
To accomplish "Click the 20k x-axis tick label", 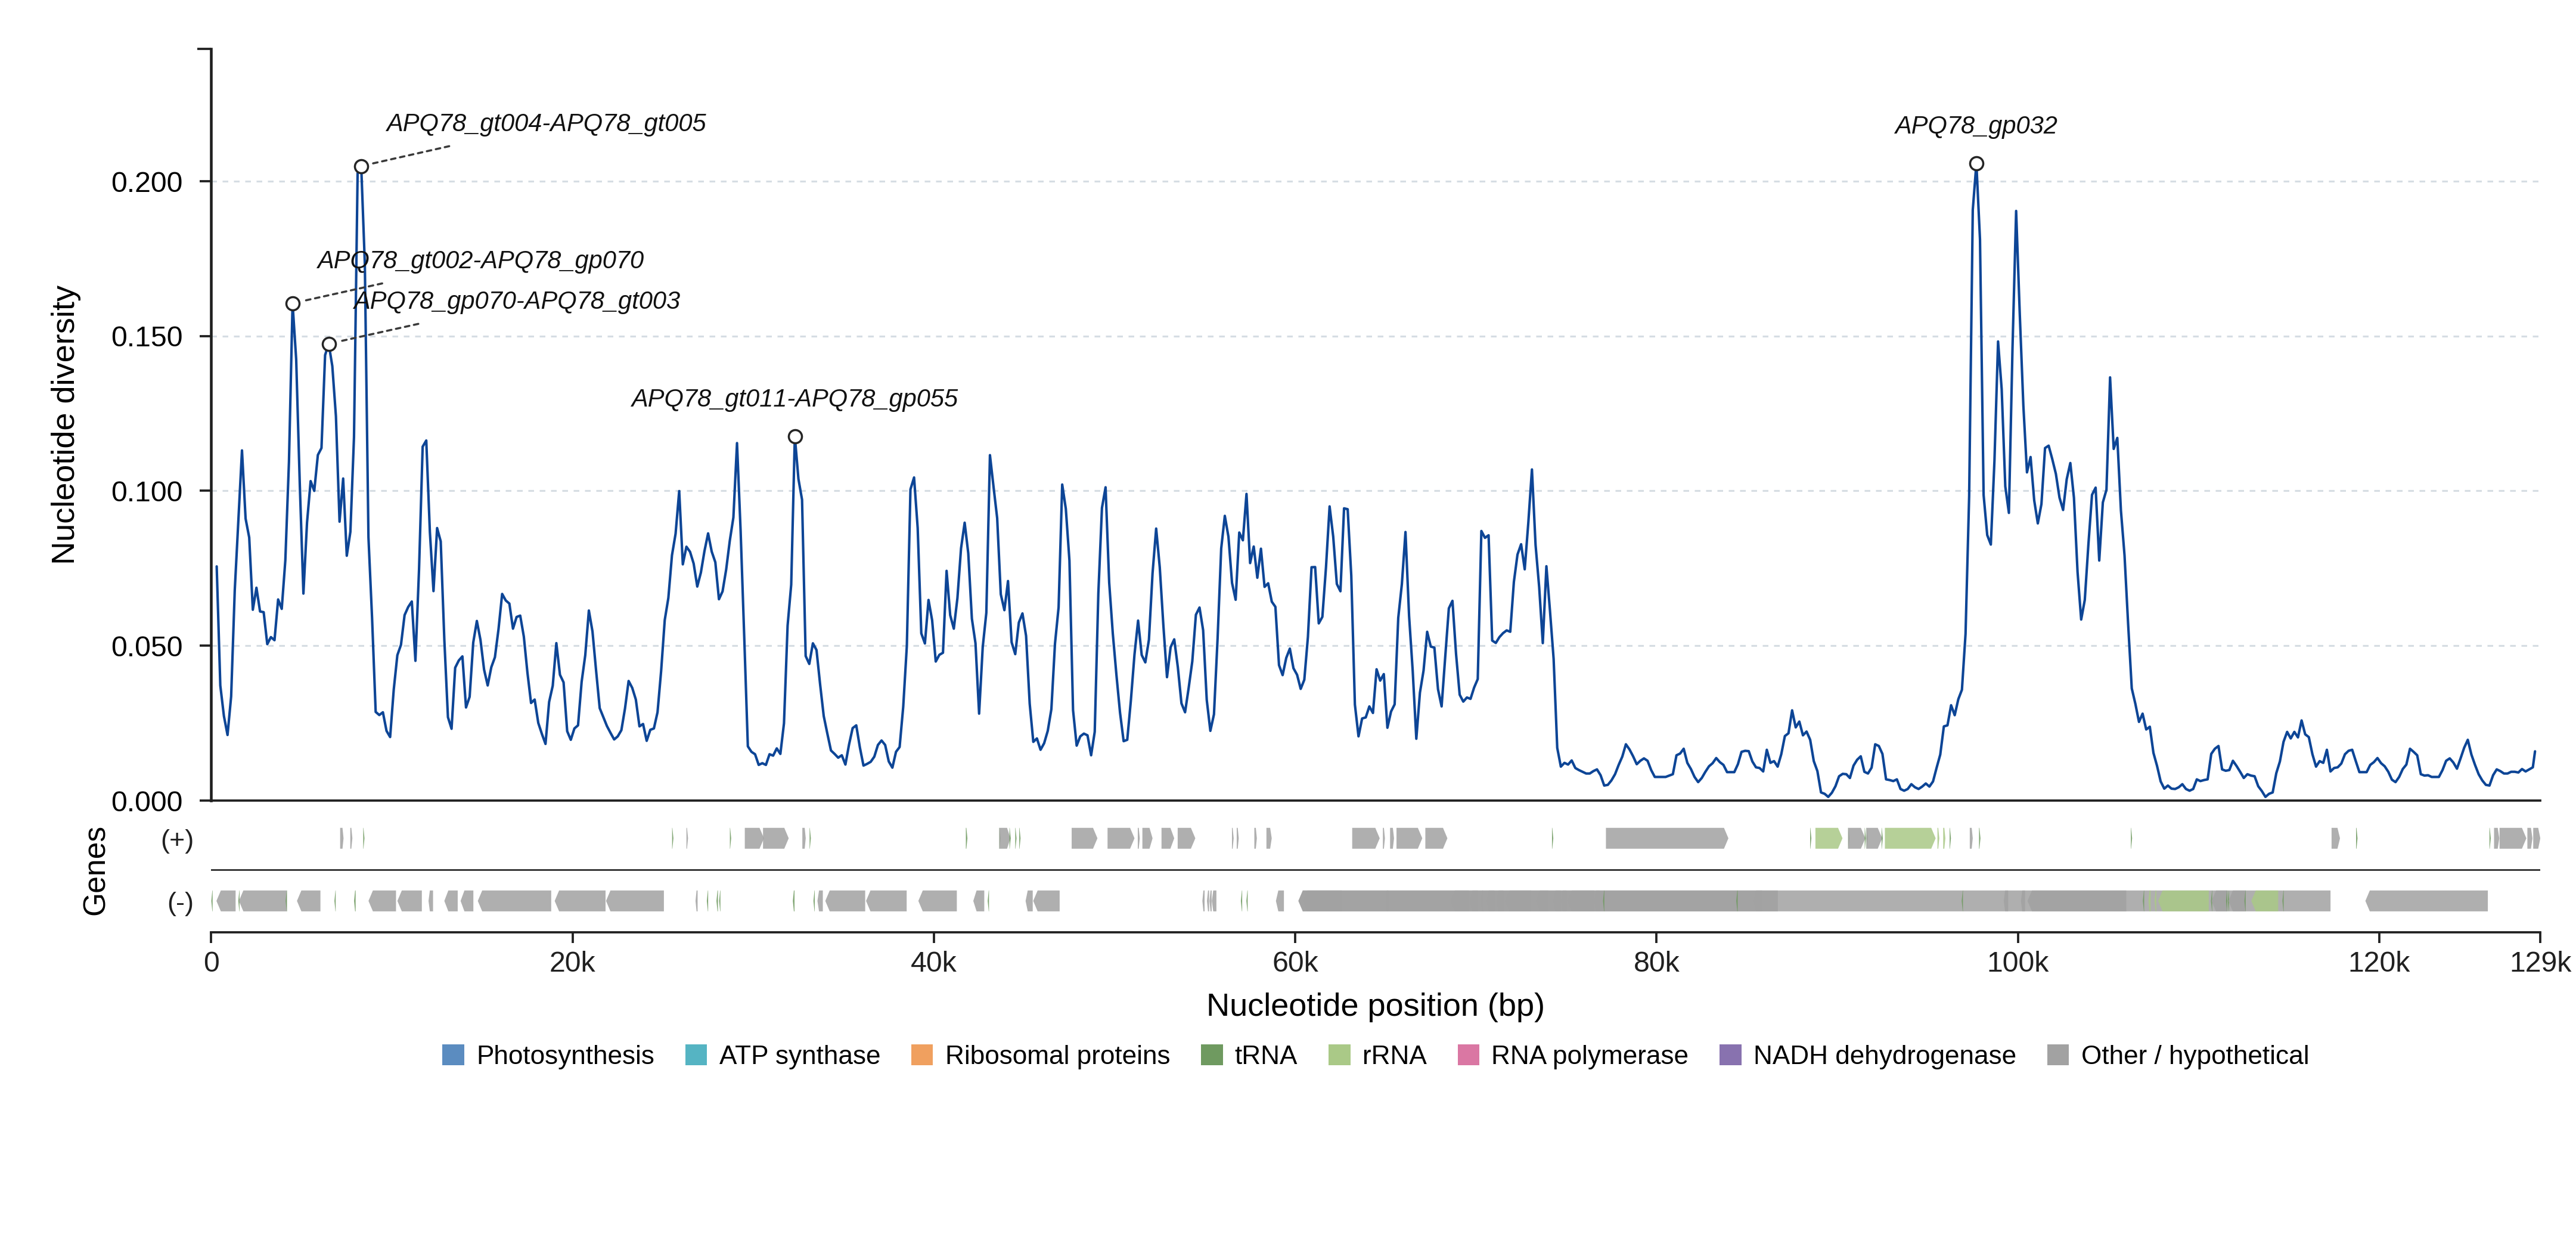I will tap(572, 962).
